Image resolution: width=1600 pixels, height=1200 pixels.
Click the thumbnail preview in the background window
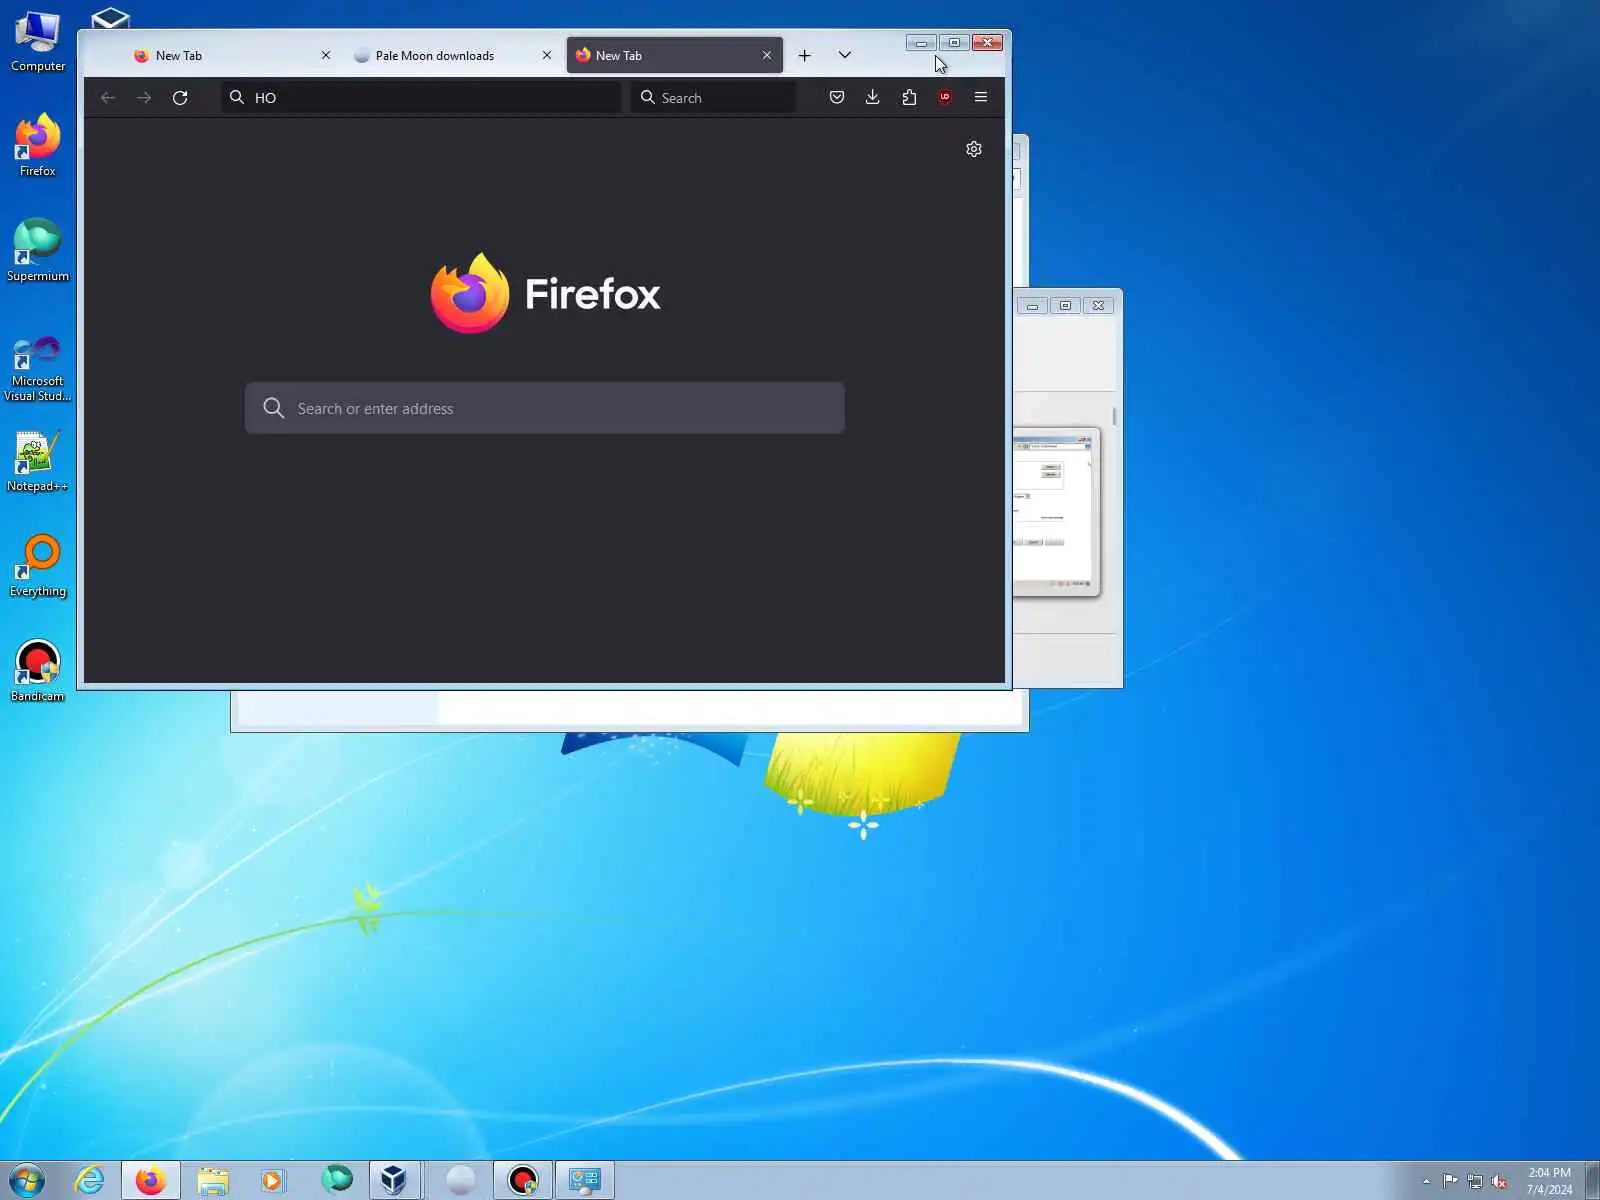point(1056,512)
